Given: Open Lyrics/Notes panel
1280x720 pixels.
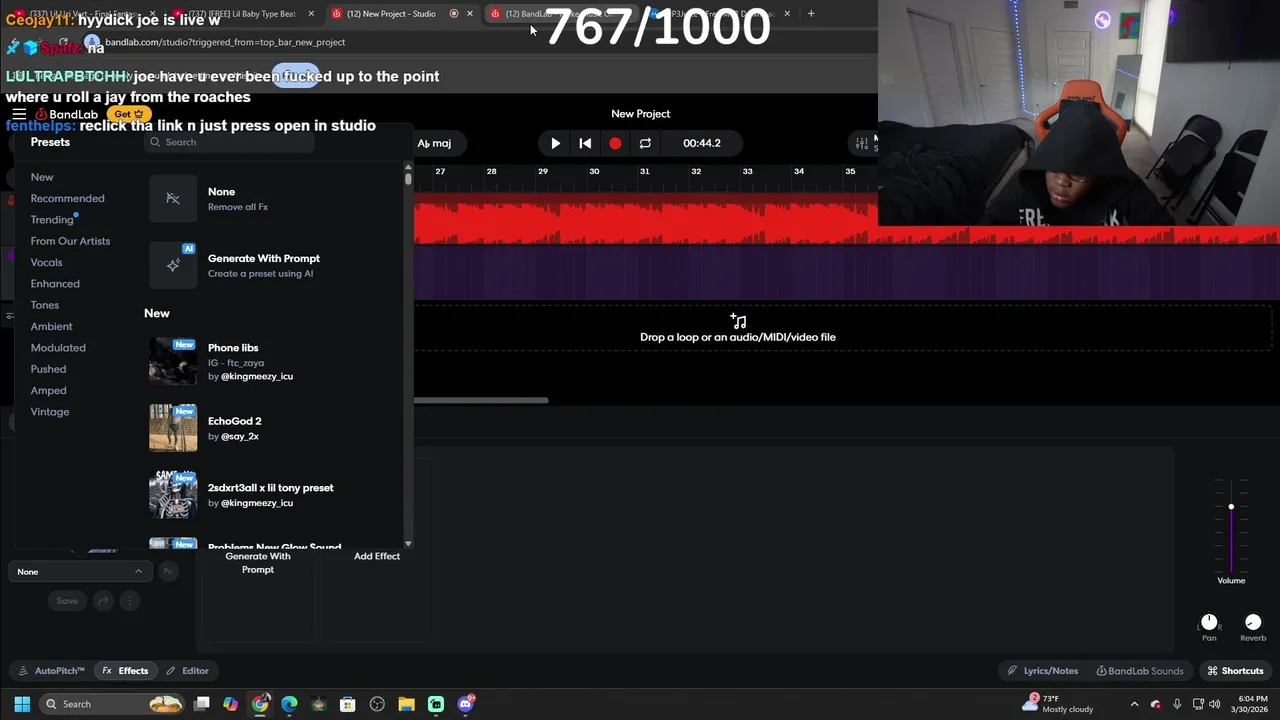Looking at the screenshot, I should (1043, 671).
